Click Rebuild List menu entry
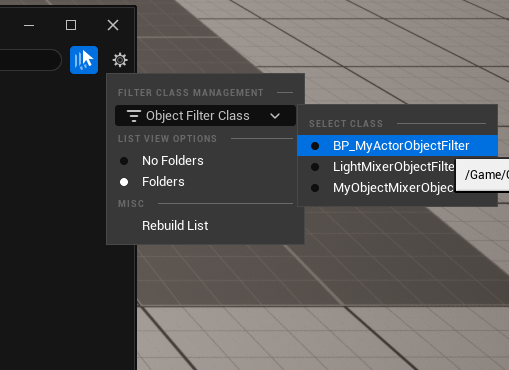The image size is (509, 370). [x=205, y=226]
